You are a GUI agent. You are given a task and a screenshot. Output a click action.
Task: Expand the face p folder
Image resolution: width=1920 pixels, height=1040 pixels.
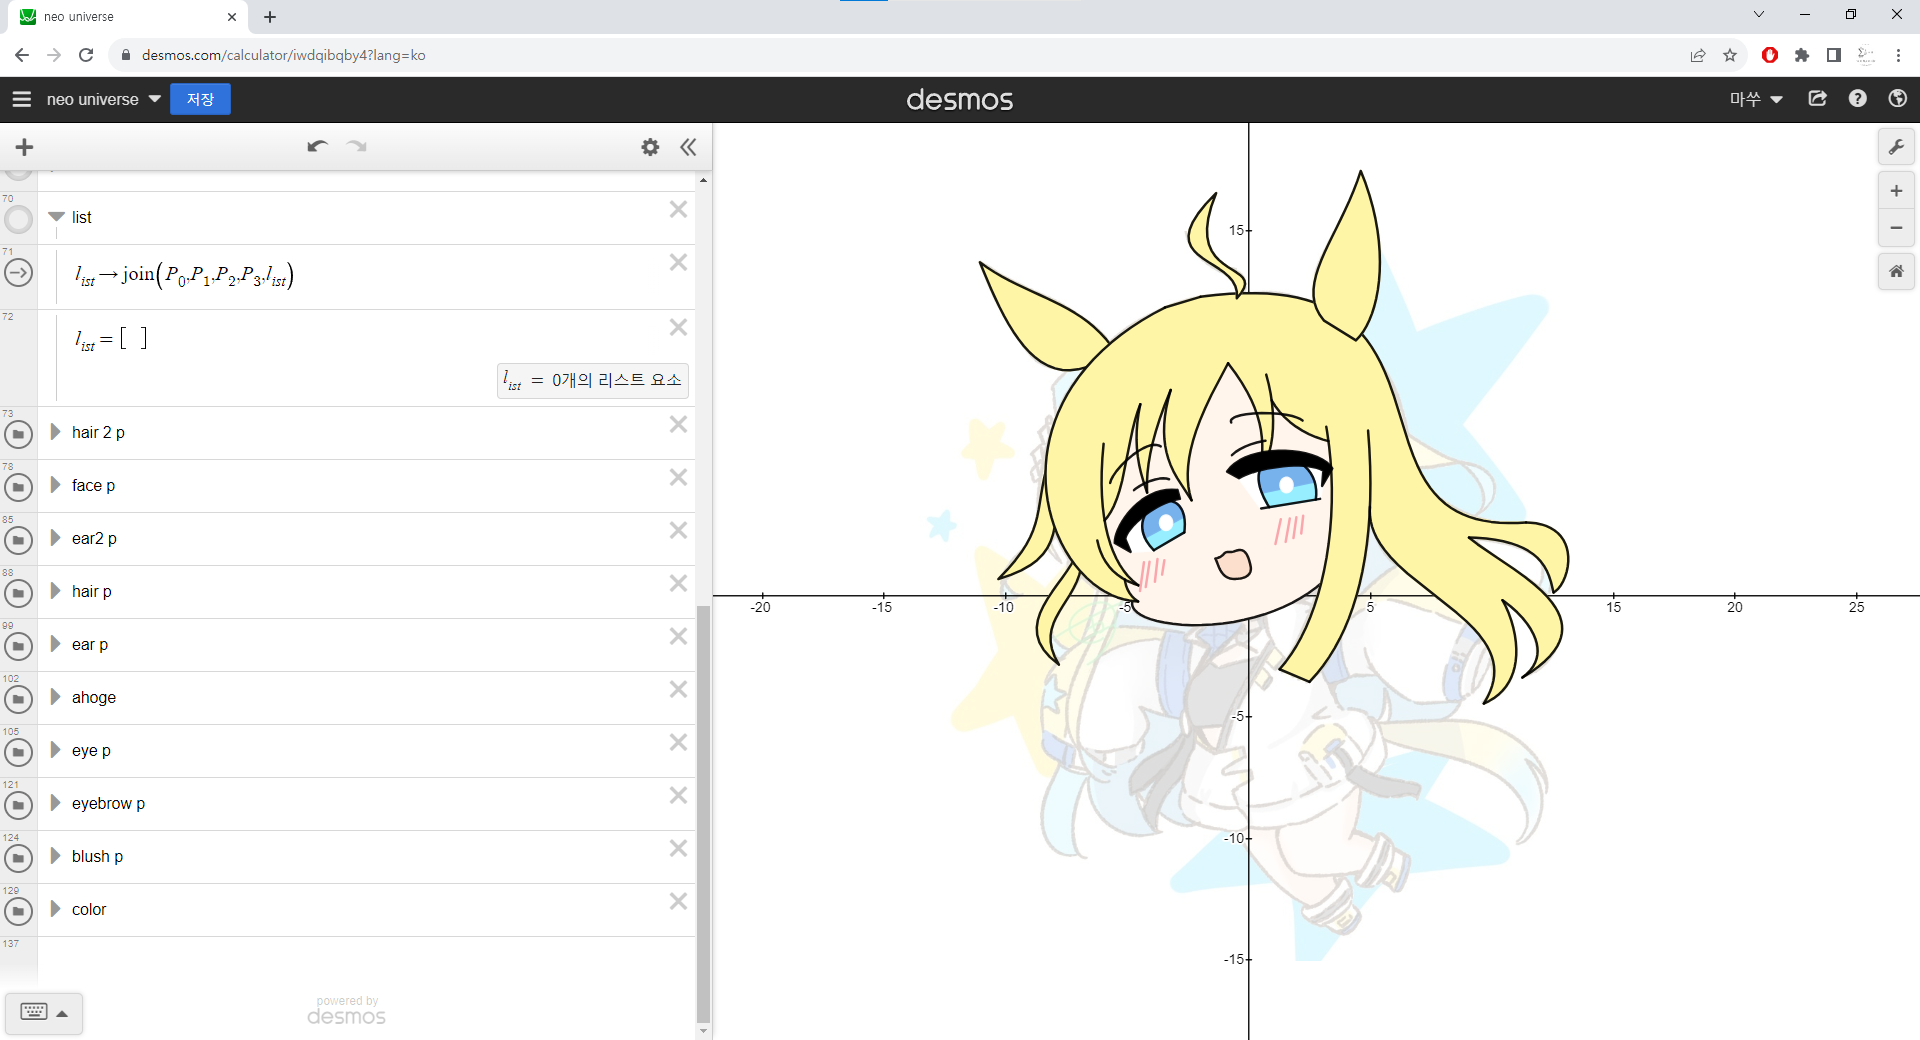56,485
